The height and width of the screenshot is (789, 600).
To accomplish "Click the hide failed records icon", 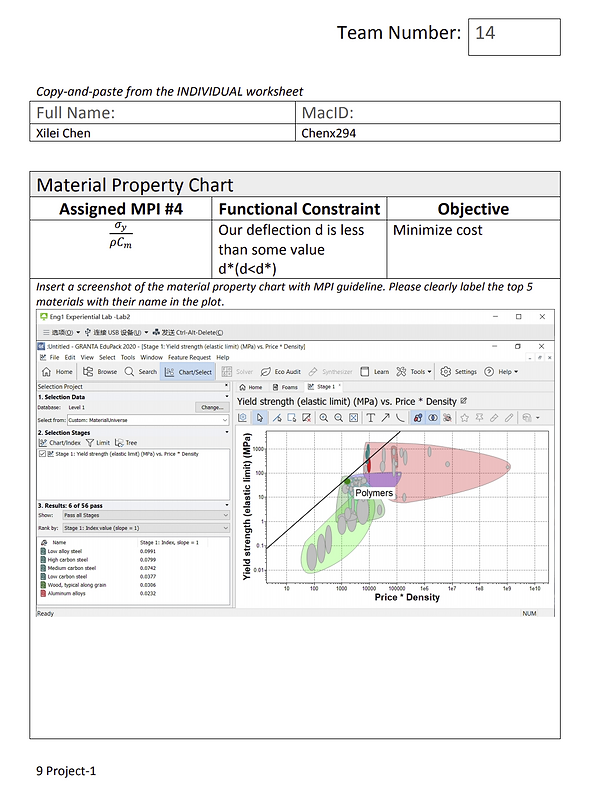I will [447, 418].
